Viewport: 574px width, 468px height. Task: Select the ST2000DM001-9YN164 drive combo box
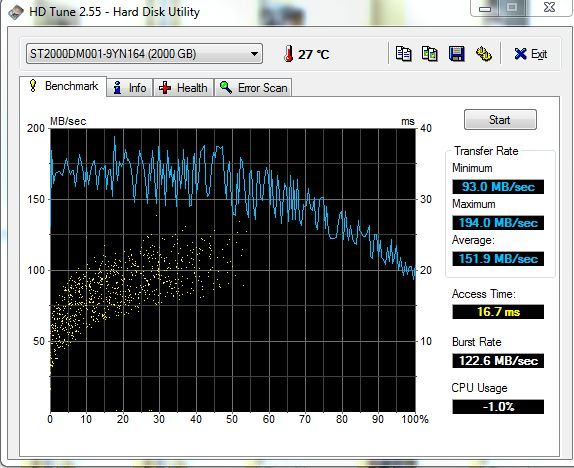pyautogui.click(x=144, y=54)
